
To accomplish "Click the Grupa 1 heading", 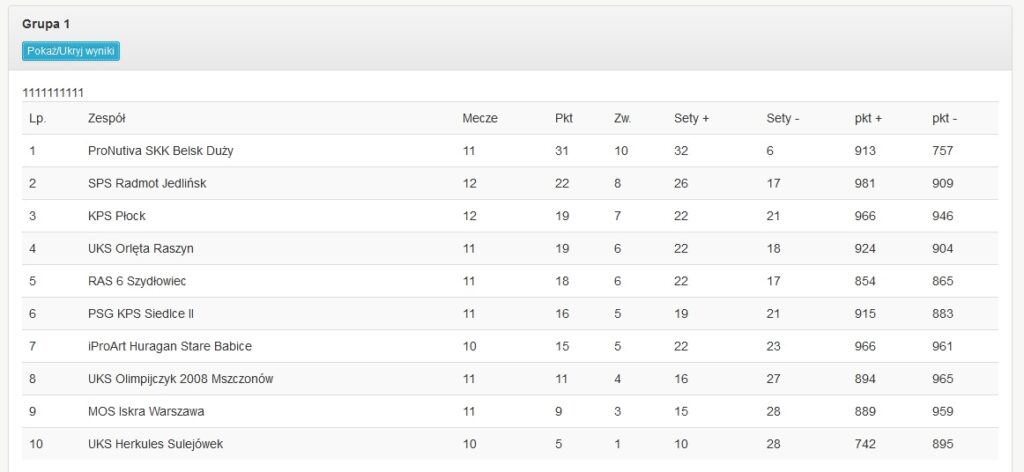I will click(x=46, y=23).
